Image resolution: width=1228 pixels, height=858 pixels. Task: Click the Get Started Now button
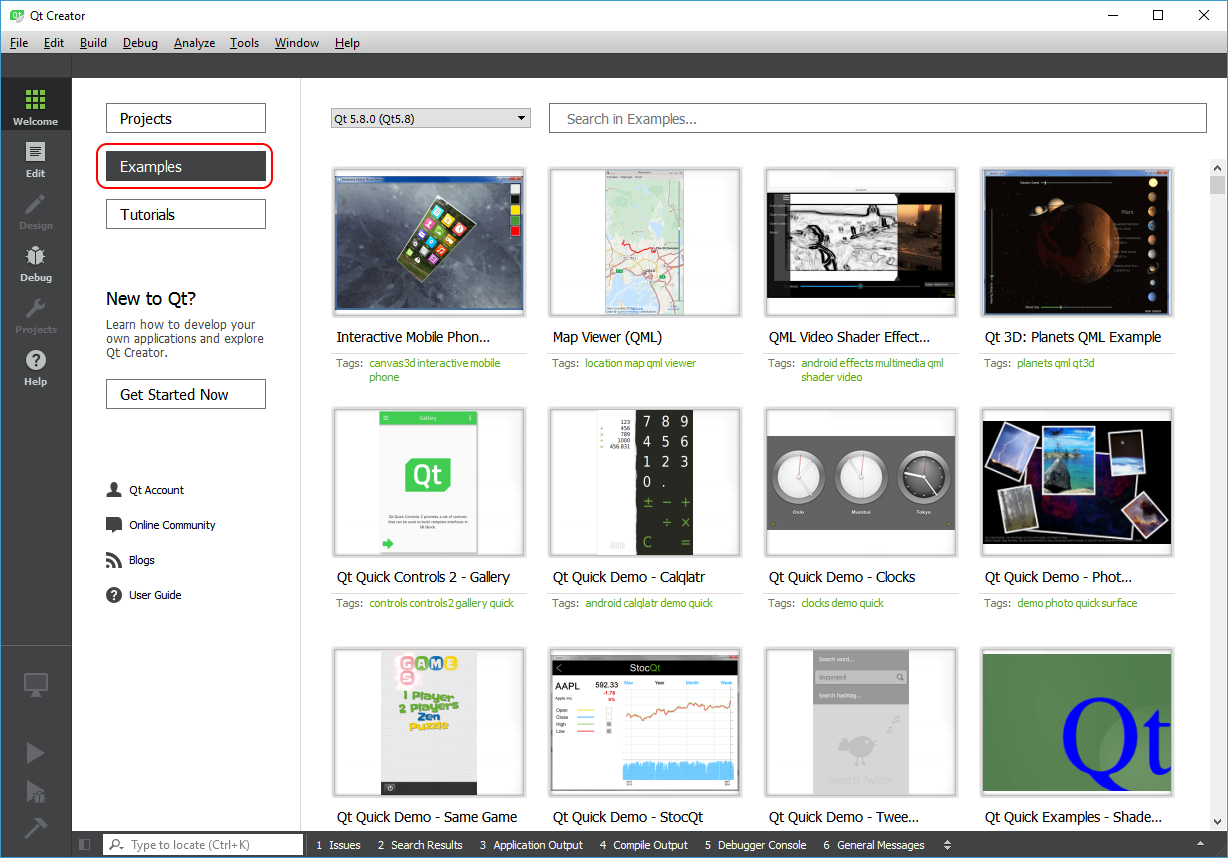tap(186, 395)
